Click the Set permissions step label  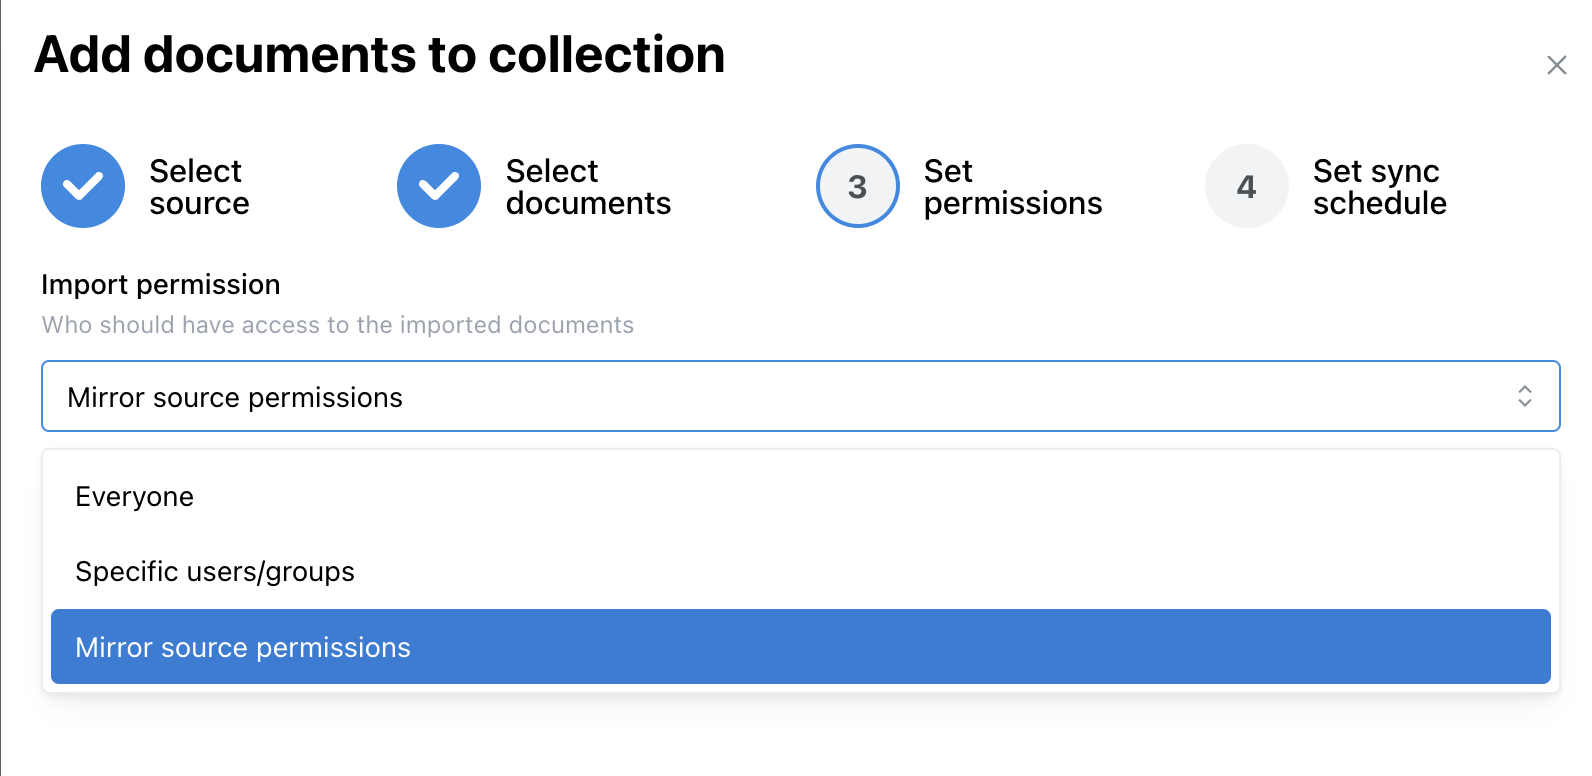tap(1012, 187)
